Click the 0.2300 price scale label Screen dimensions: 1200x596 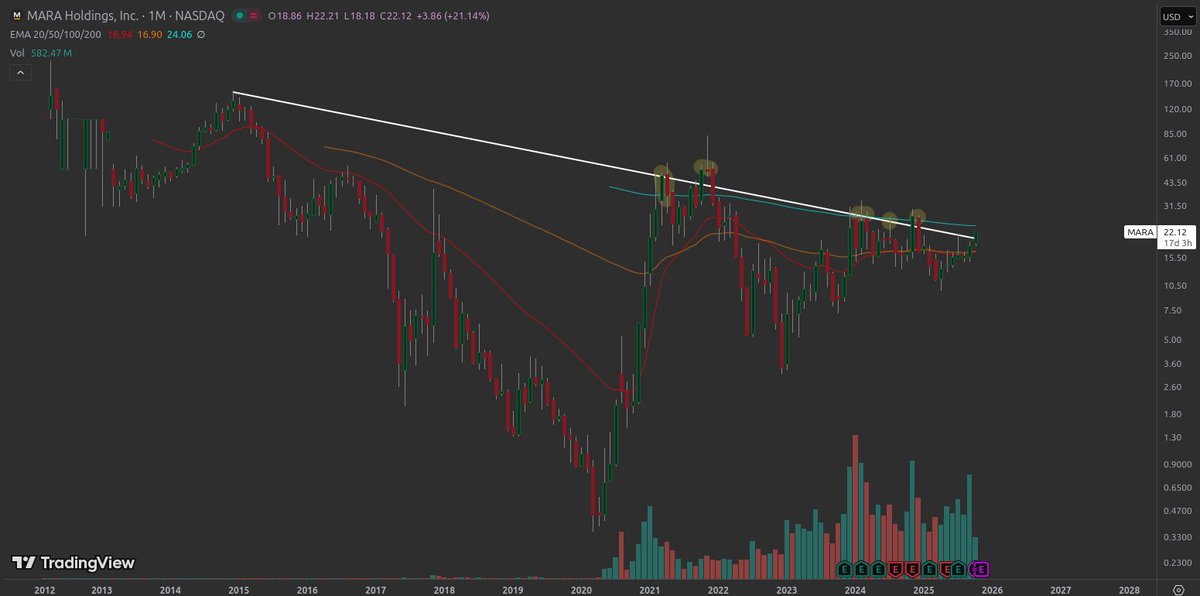tap(1176, 565)
